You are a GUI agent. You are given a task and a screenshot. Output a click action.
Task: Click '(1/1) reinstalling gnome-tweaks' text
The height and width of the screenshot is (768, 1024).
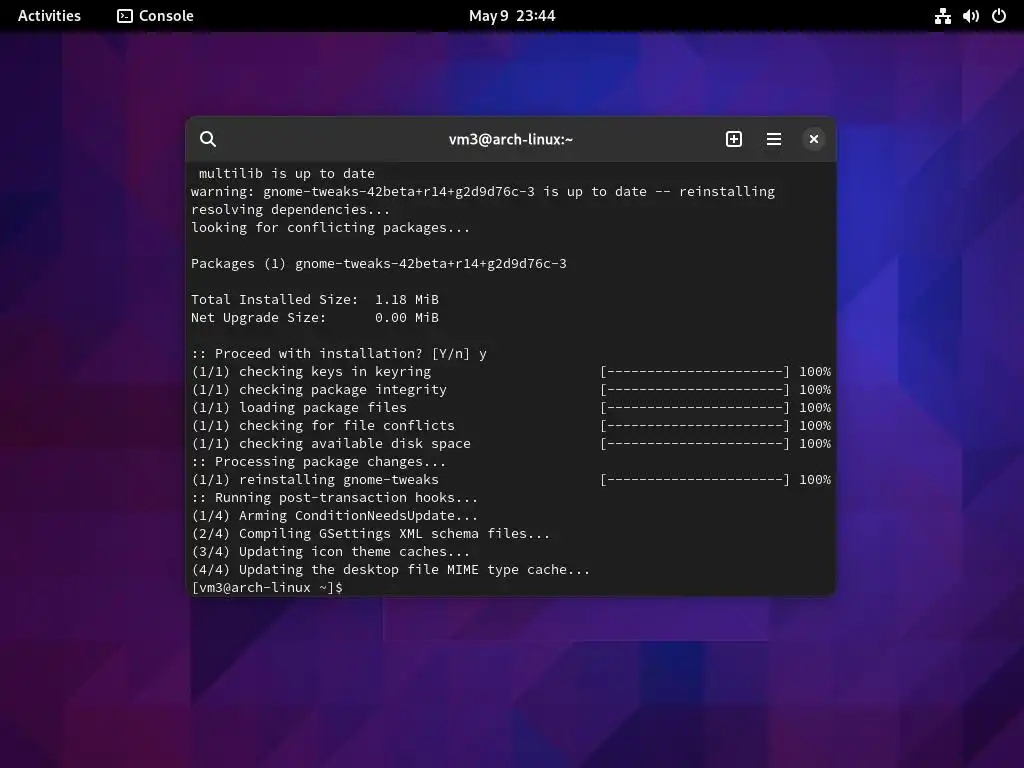click(x=315, y=479)
